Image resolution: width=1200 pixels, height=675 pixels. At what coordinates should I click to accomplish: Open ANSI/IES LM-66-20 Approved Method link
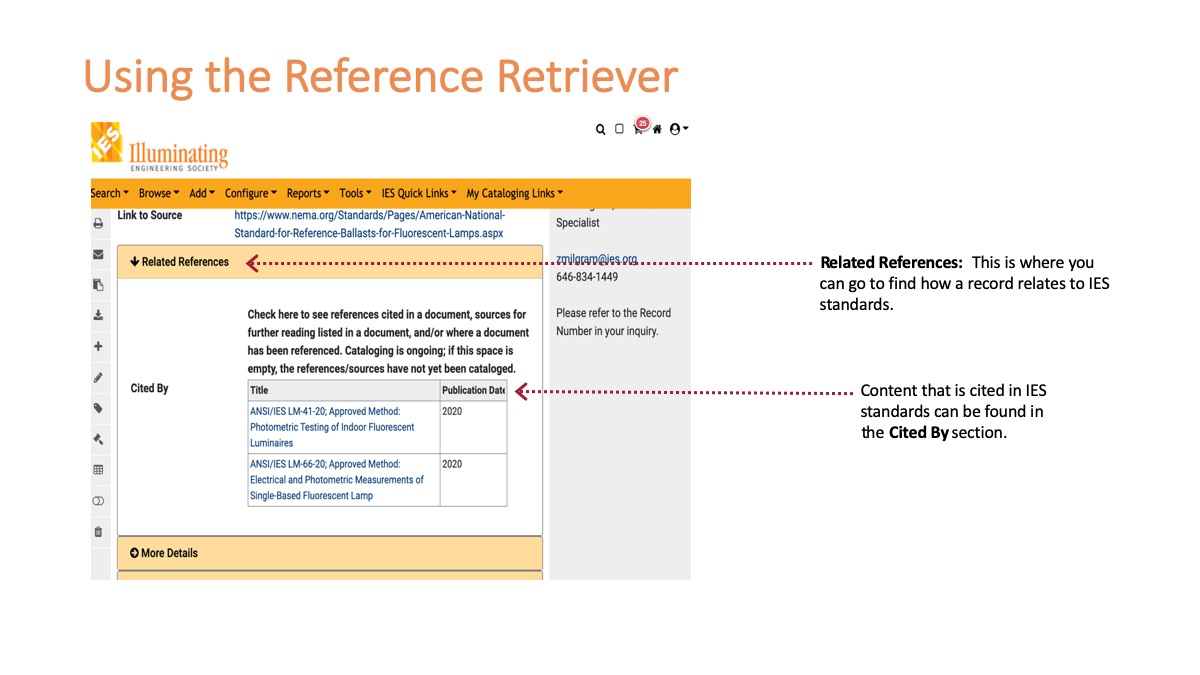pyautogui.click(x=337, y=480)
